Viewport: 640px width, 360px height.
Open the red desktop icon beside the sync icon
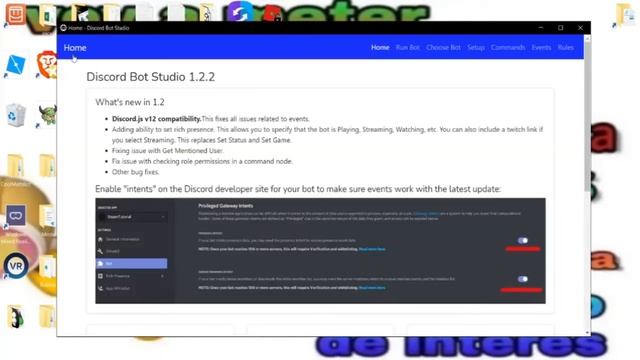click(x=272, y=14)
